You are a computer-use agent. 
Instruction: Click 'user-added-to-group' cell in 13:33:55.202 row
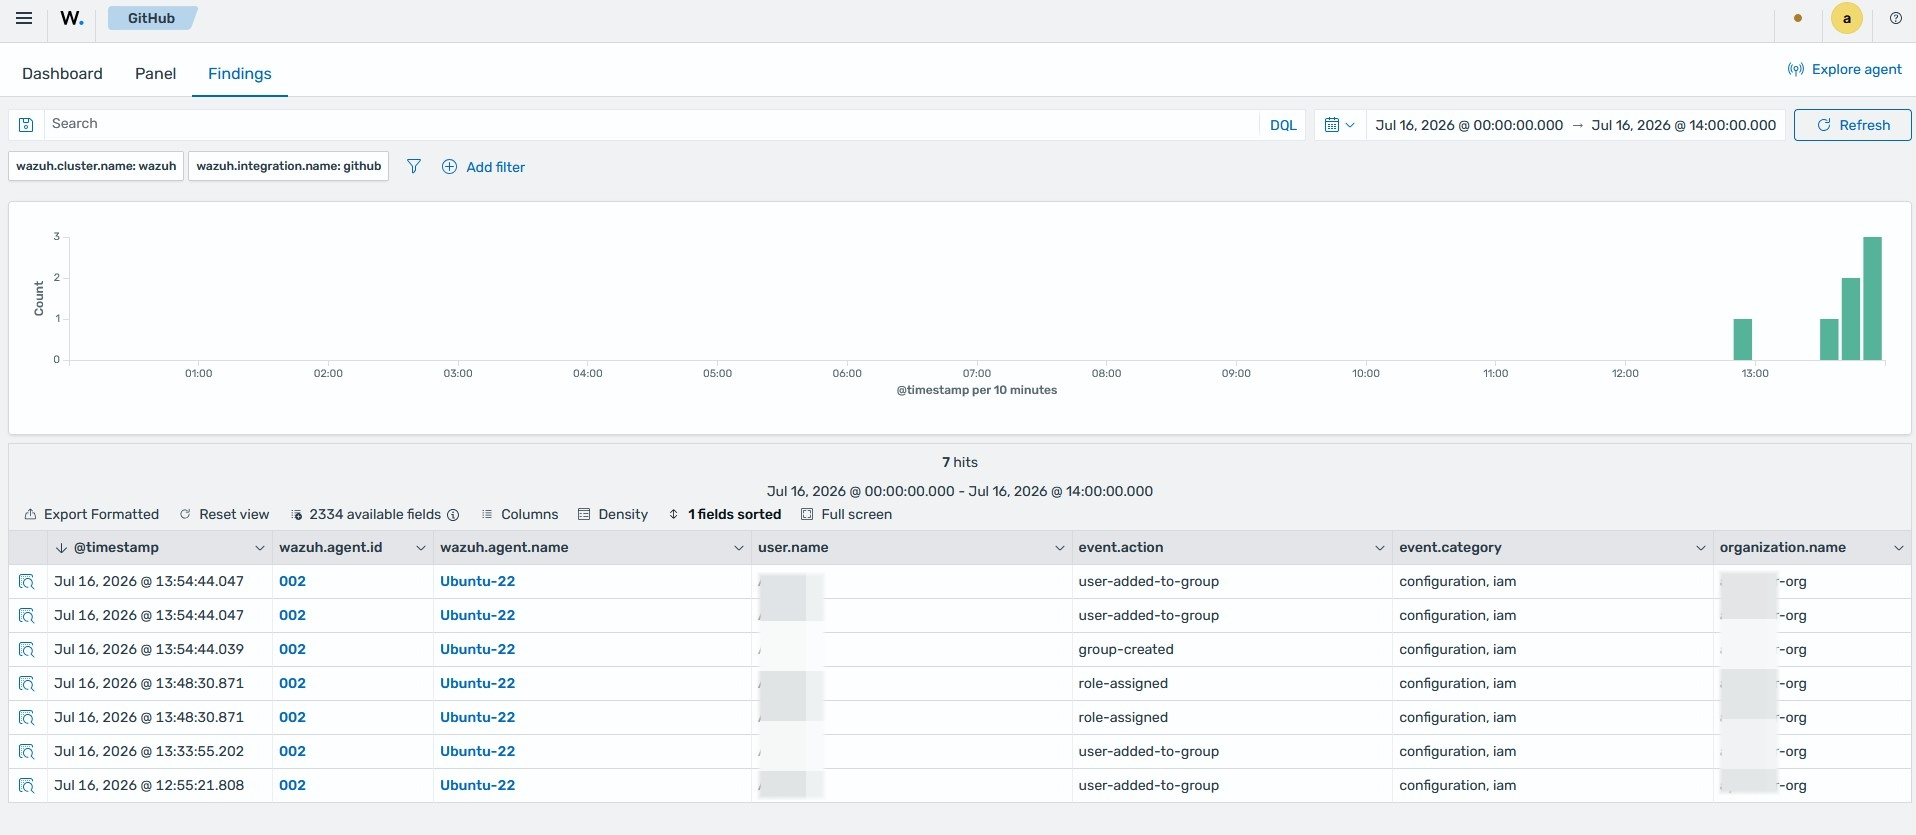pyautogui.click(x=1149, y=751)
